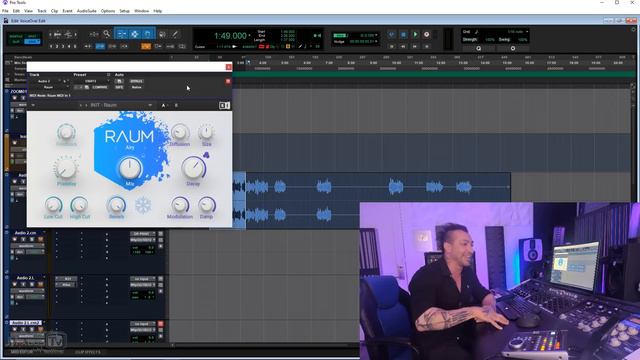Click the Fast Forward transport button
640x360 pixels.
pos(415,46)
